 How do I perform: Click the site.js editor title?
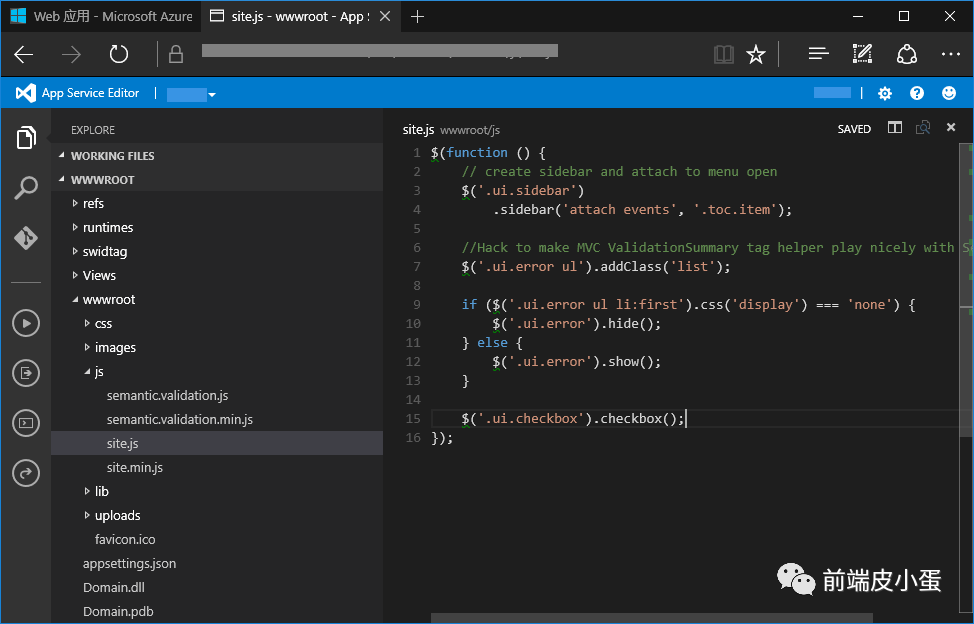[418, 129]
